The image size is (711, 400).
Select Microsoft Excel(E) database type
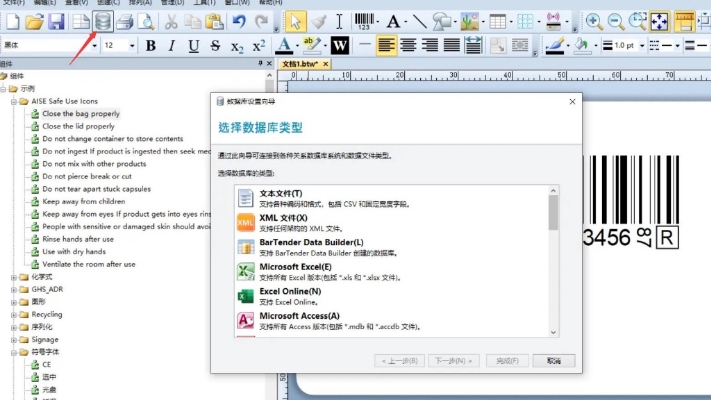pos(392,272)
